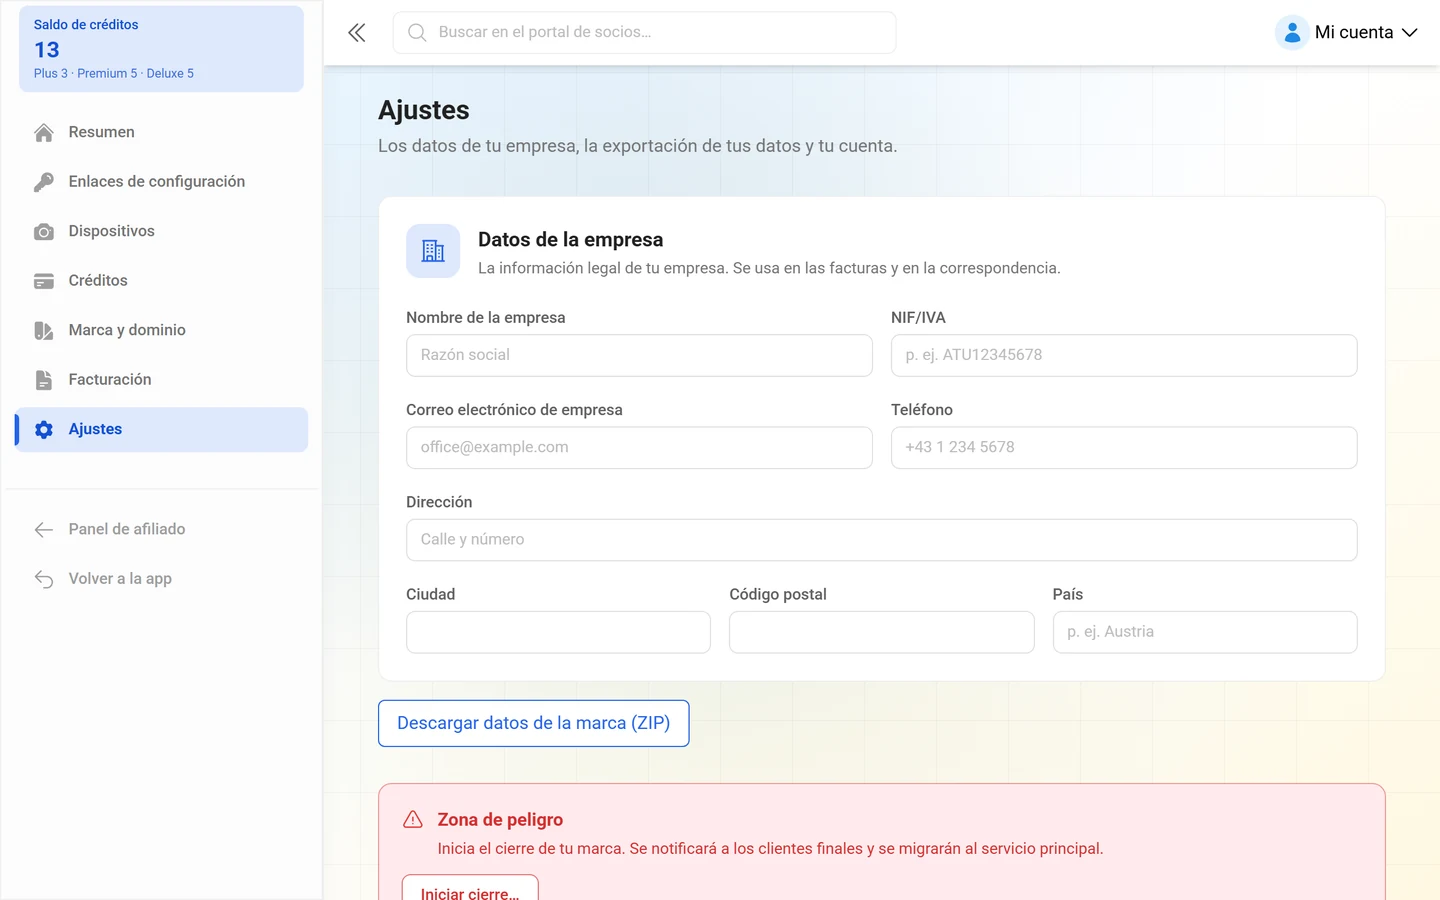Click the Nombre de la empresa field
This screenshot has width=1440, height=900.
[639, 355]
